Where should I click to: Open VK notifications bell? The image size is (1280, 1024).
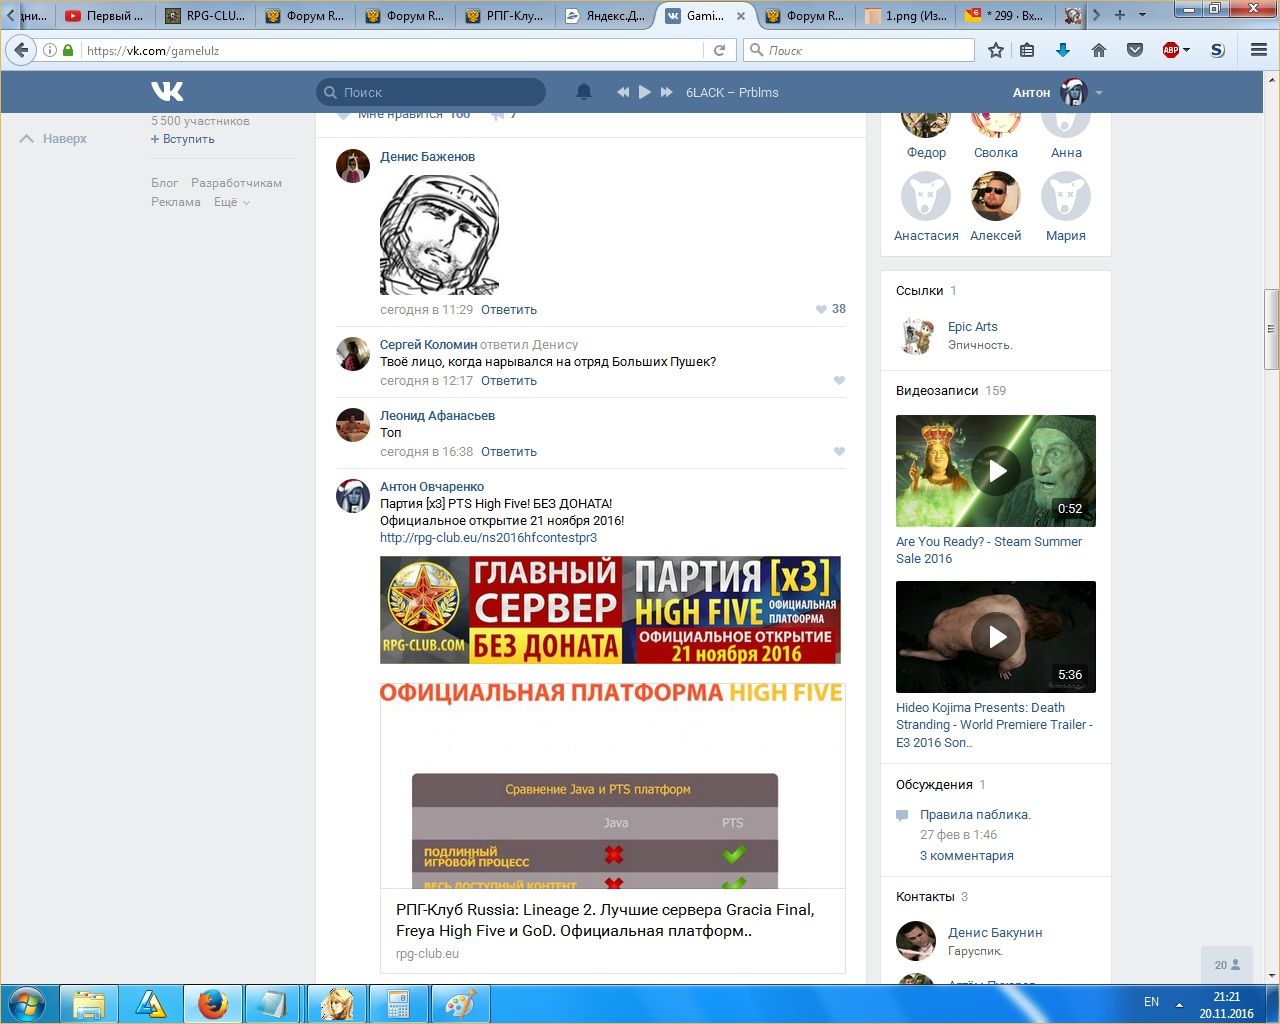pos(584,92)
